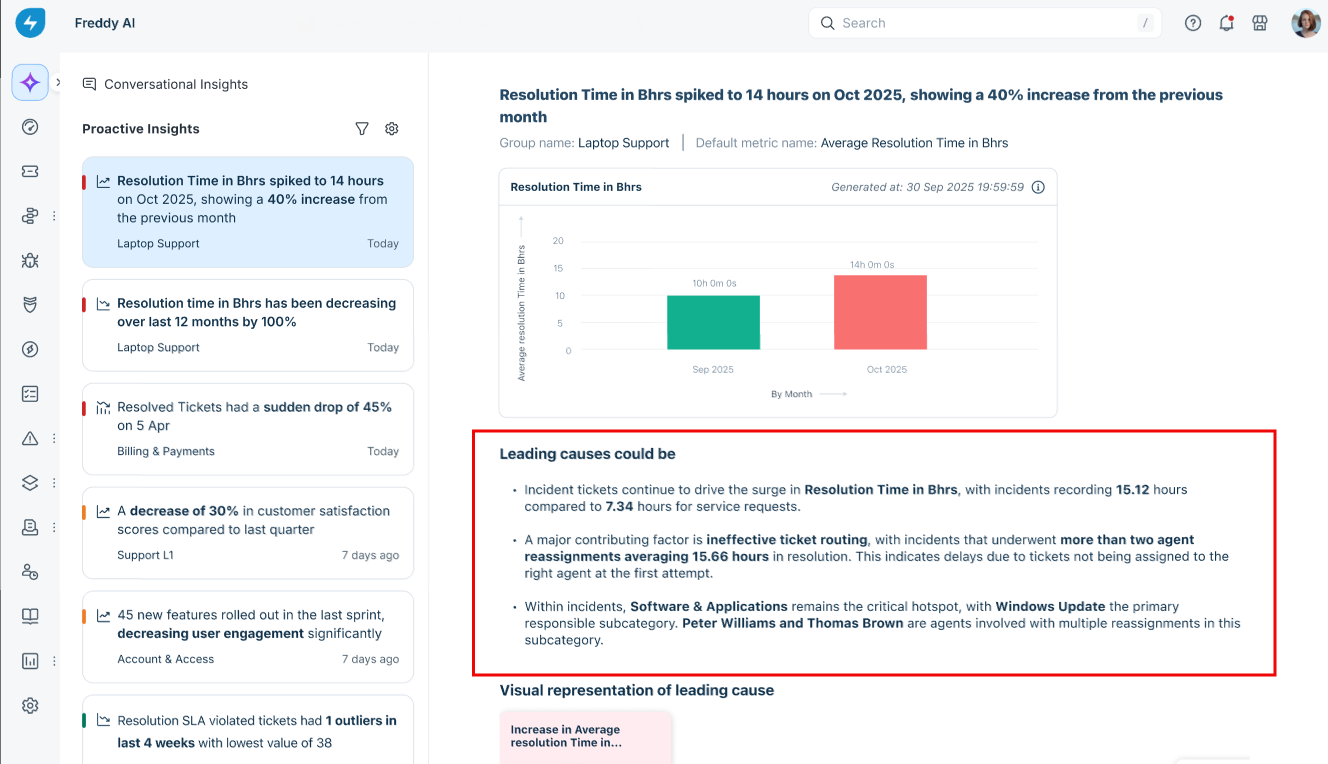Open the marketplace store icon
The width and height of the screenshot is (1328, 764).
1260,23
